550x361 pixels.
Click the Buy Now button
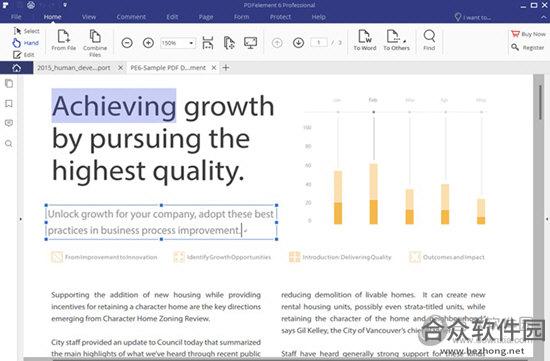pos(528,34)
